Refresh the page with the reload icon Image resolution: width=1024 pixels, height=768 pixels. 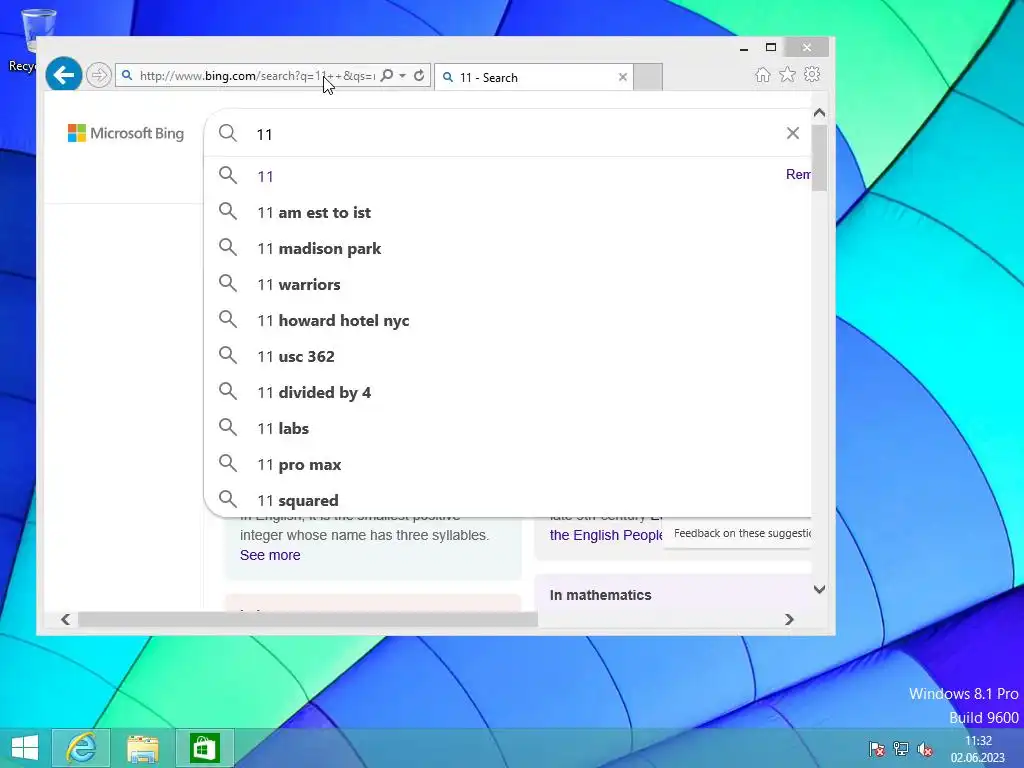(419, 76)
